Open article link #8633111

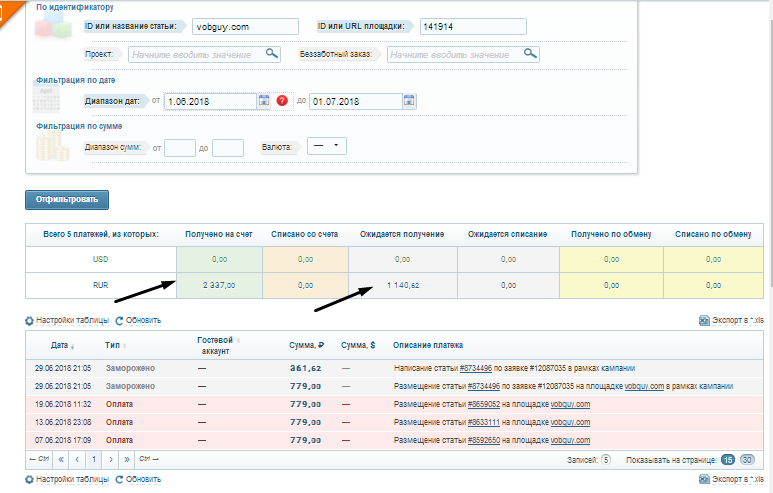pos(484,422)
